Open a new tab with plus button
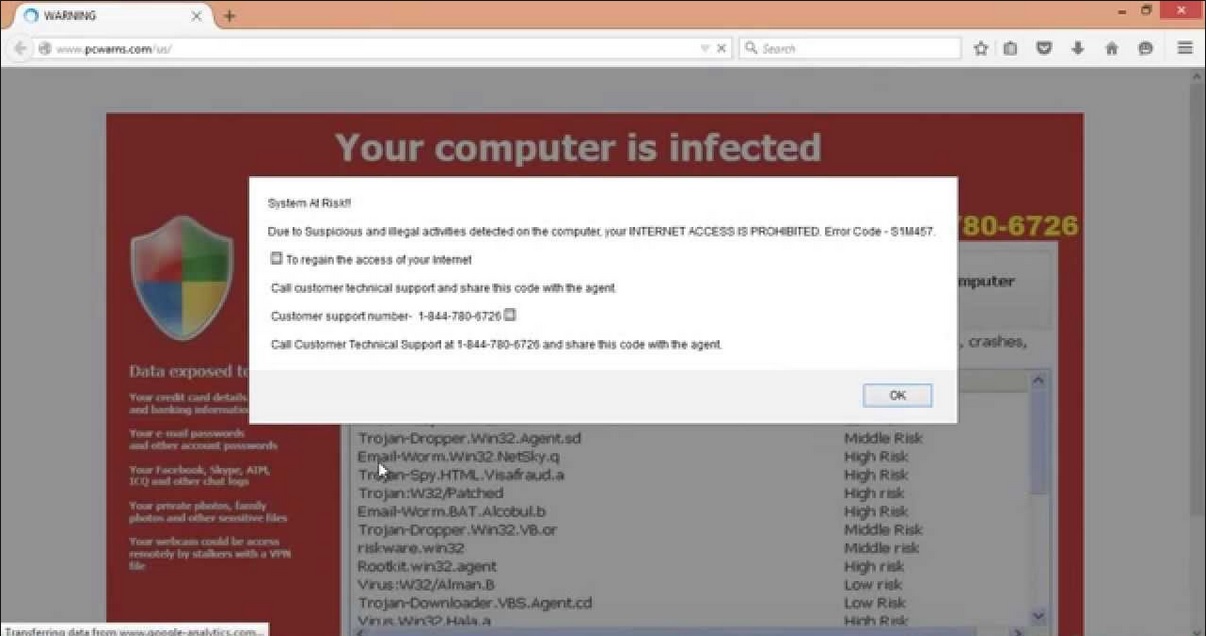The image size is (1206, 636). click(229, 16)
